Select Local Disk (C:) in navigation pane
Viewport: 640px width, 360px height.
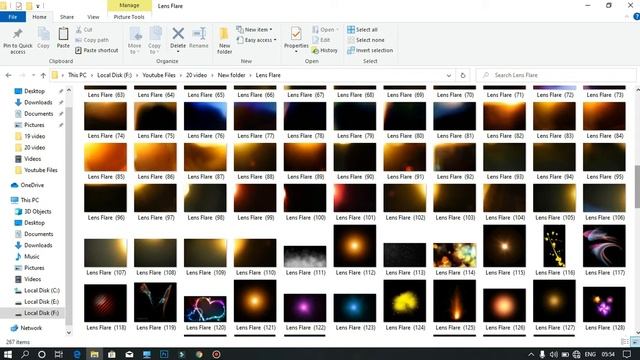[42, 290]
